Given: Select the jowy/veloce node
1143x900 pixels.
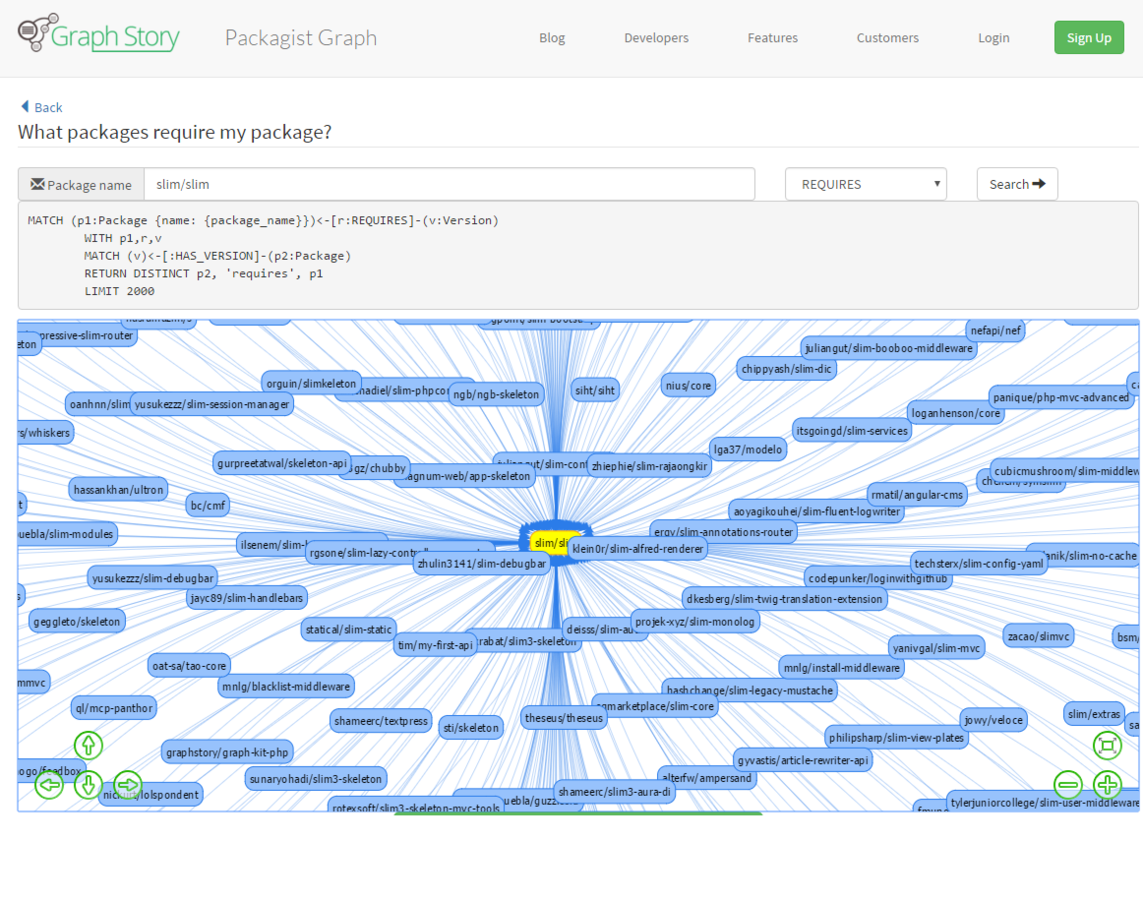Looking at the screenshot, I should click(994, 720).
